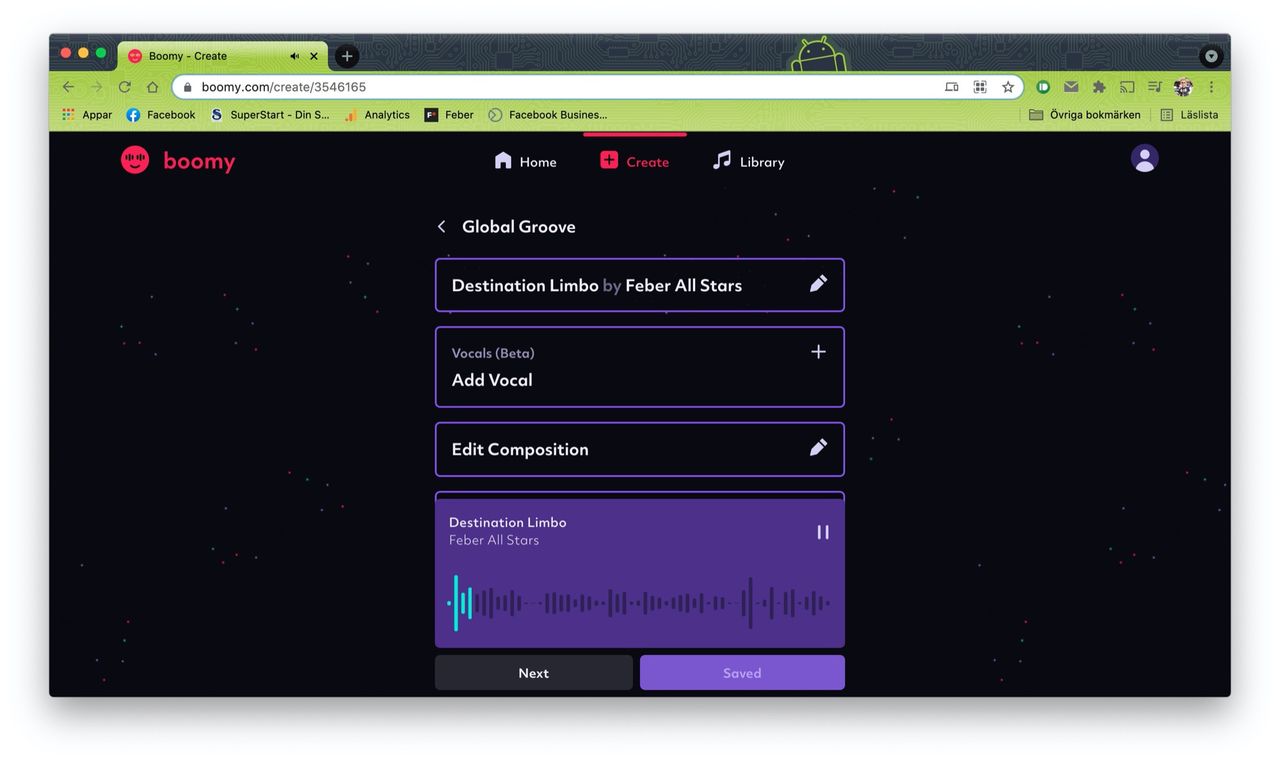This screenshot has height=762, width=1280.
Task: Open the Facebook bookmark
Action: [161, 115]
